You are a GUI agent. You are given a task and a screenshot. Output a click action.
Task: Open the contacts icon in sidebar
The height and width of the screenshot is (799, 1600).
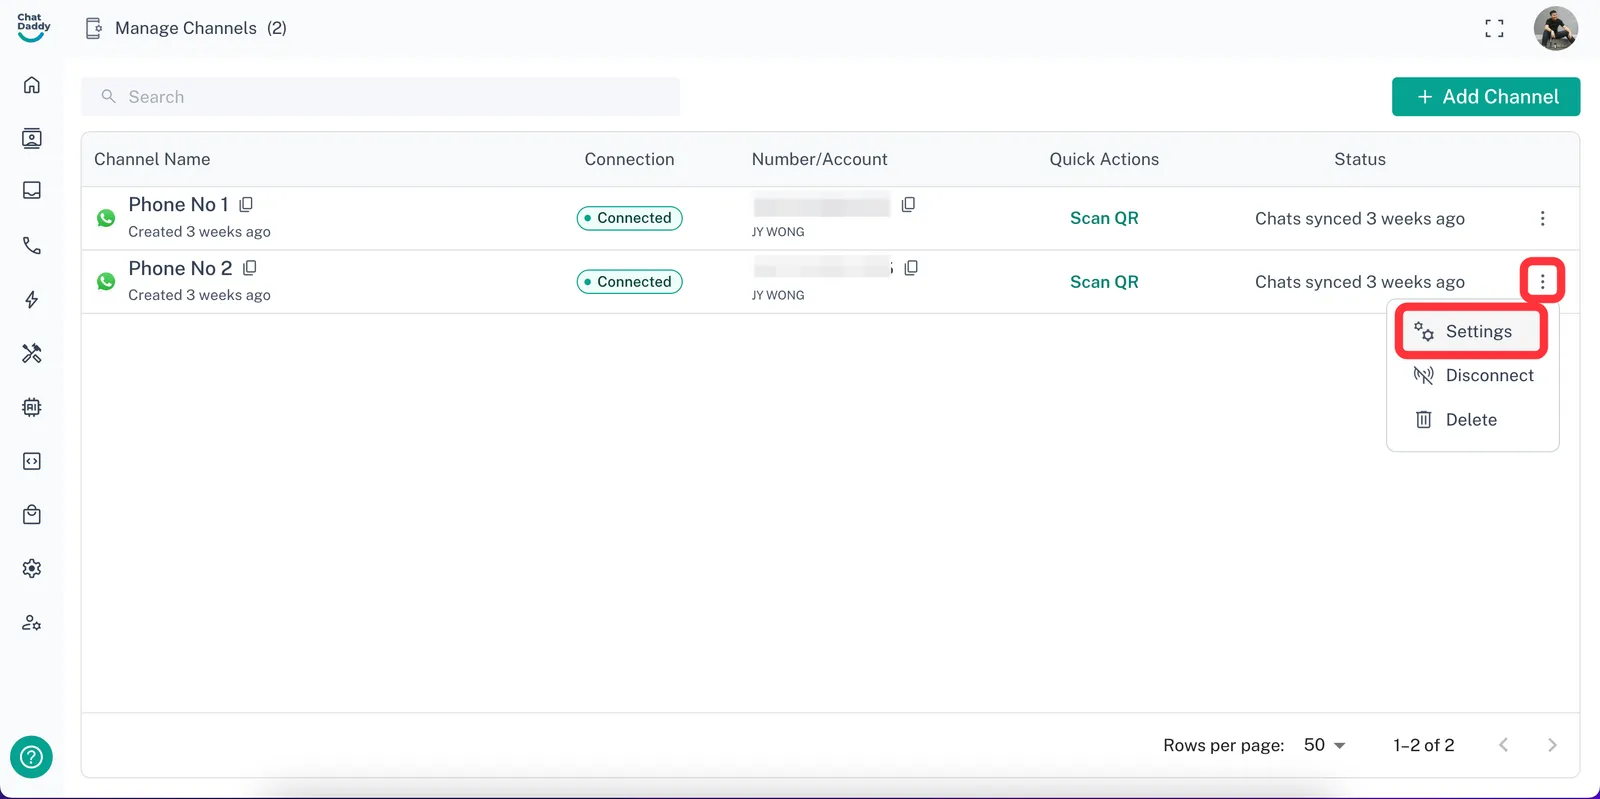point(32,138)
